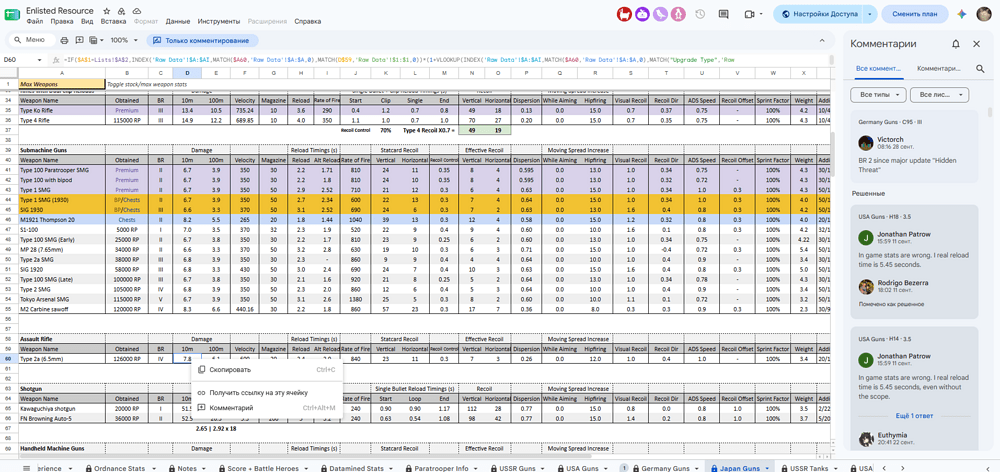Image resolution: width=1000 pixels, height=472 pixels.
Task: Click the Сменить план button
Action: tap(915, 14)
